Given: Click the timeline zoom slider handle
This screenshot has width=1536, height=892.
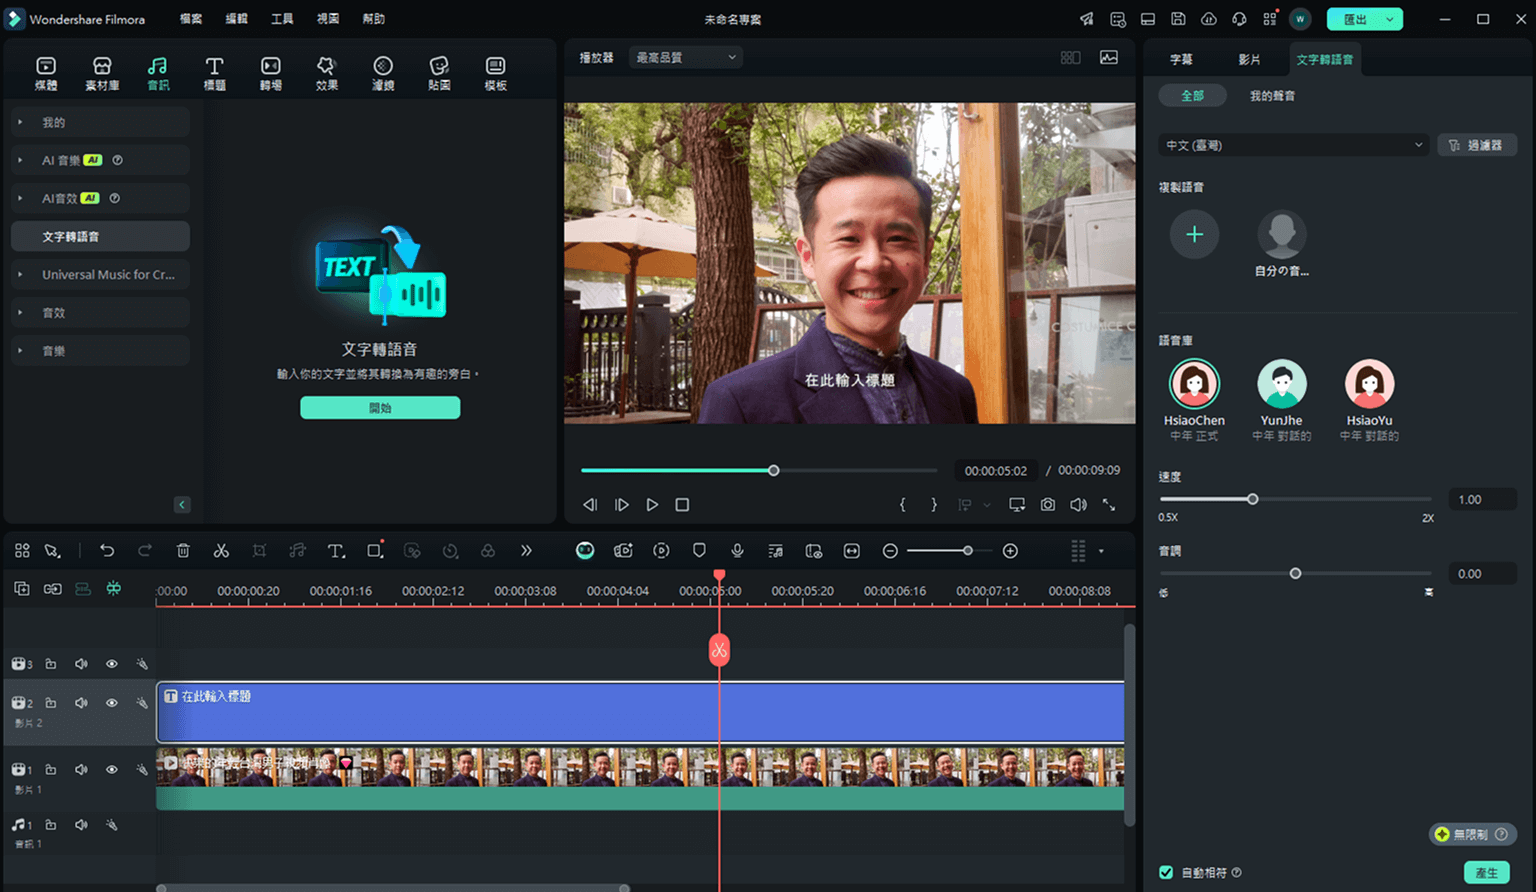Looking at the screenshot, I should [x=967, y=551].
